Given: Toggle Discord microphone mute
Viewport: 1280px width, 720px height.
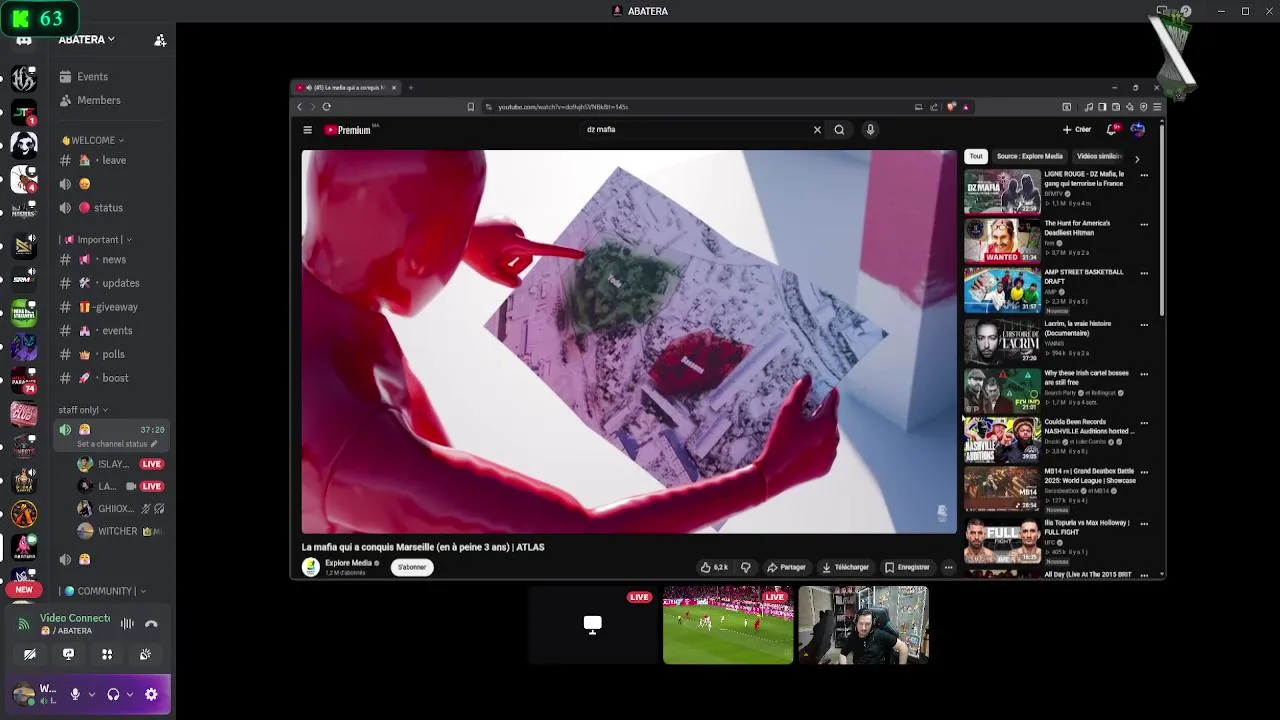Looking at the screenshot, I should [75, 694].
